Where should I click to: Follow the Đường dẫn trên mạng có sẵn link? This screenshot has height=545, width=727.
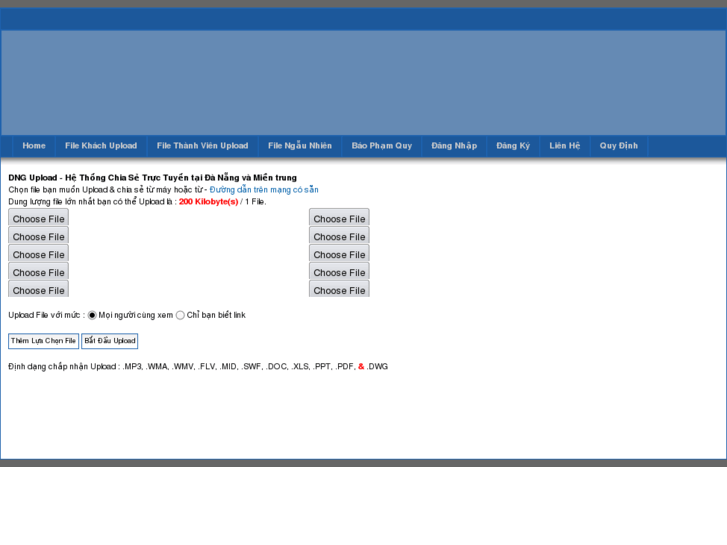click(264, 190)
